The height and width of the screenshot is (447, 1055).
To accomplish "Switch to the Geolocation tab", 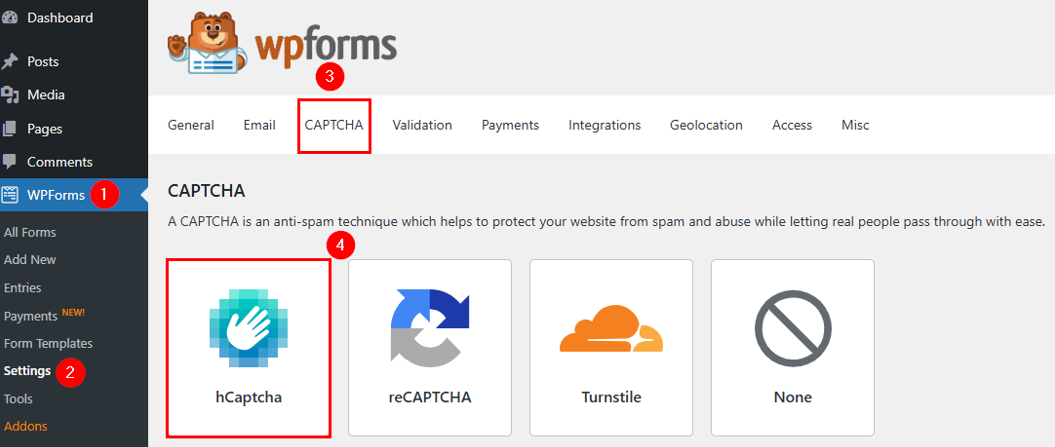I will pos(706,125).
